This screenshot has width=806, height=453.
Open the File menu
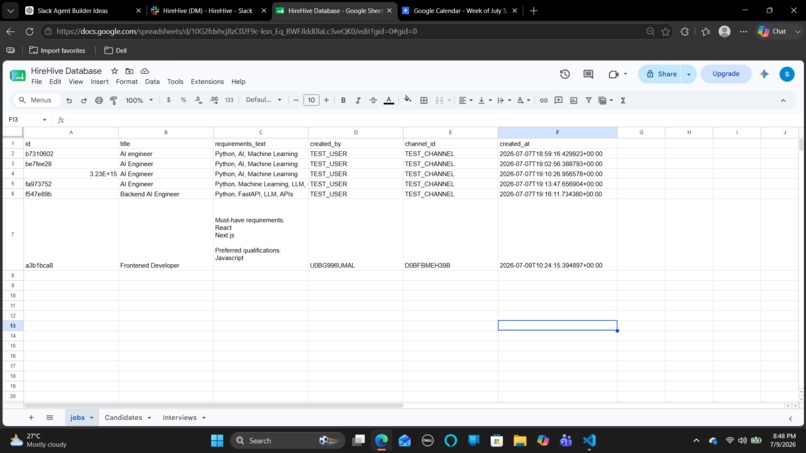pos(36,82)
